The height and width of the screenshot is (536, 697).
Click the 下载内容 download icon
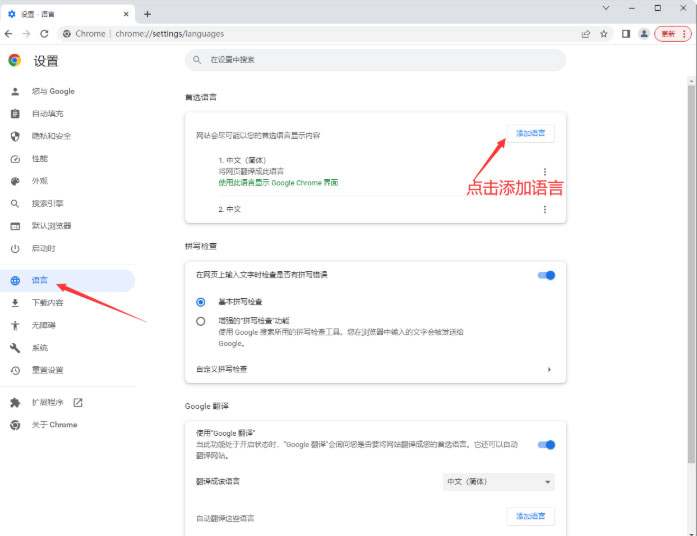coord(15,303)
